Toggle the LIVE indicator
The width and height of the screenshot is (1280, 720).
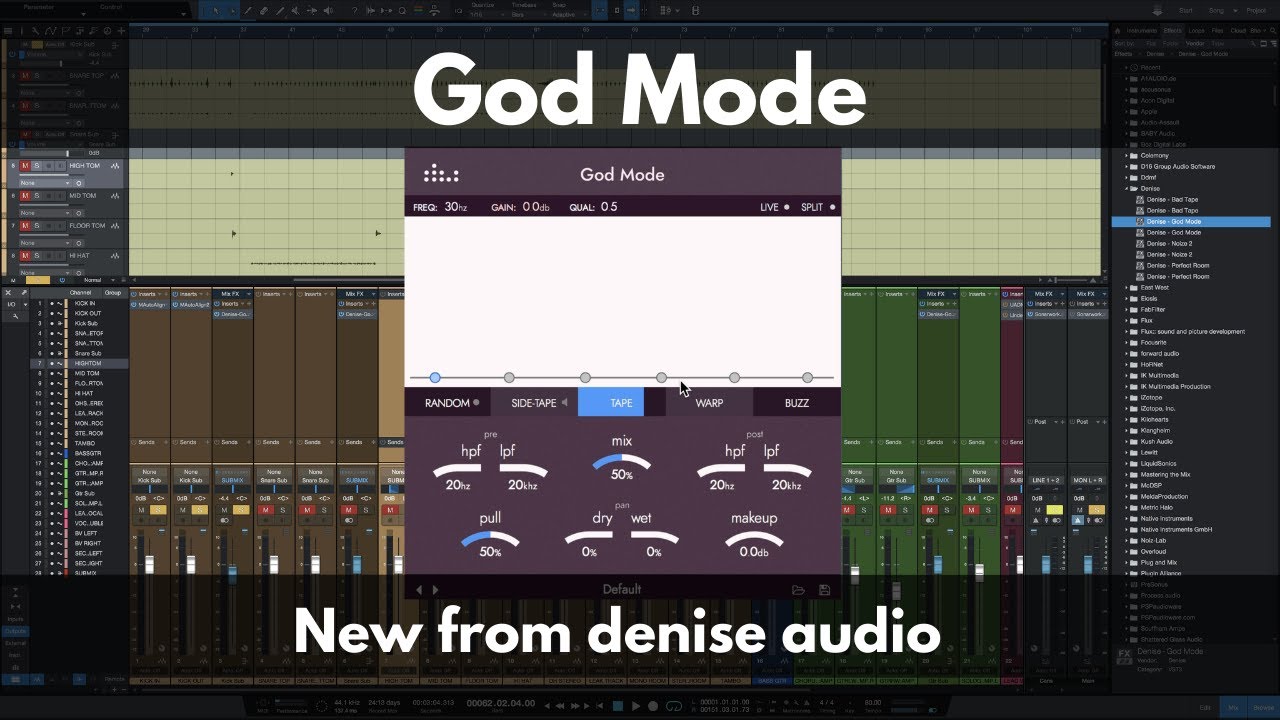[786, 207]
